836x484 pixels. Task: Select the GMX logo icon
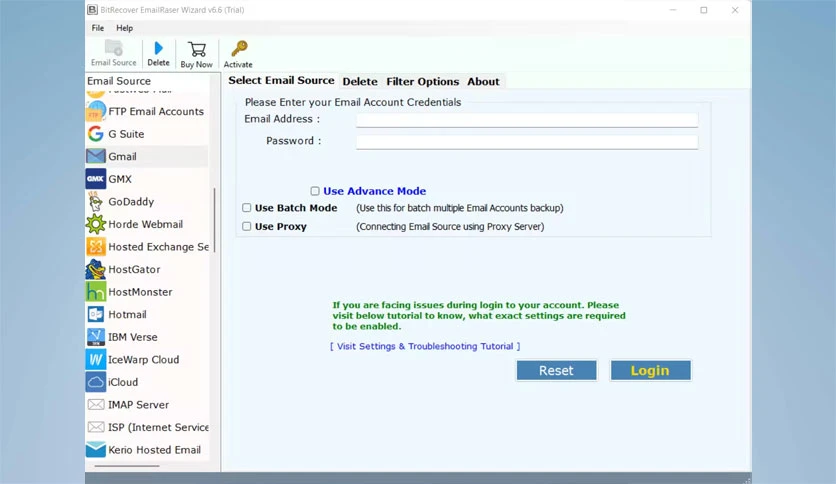[95, 179]
